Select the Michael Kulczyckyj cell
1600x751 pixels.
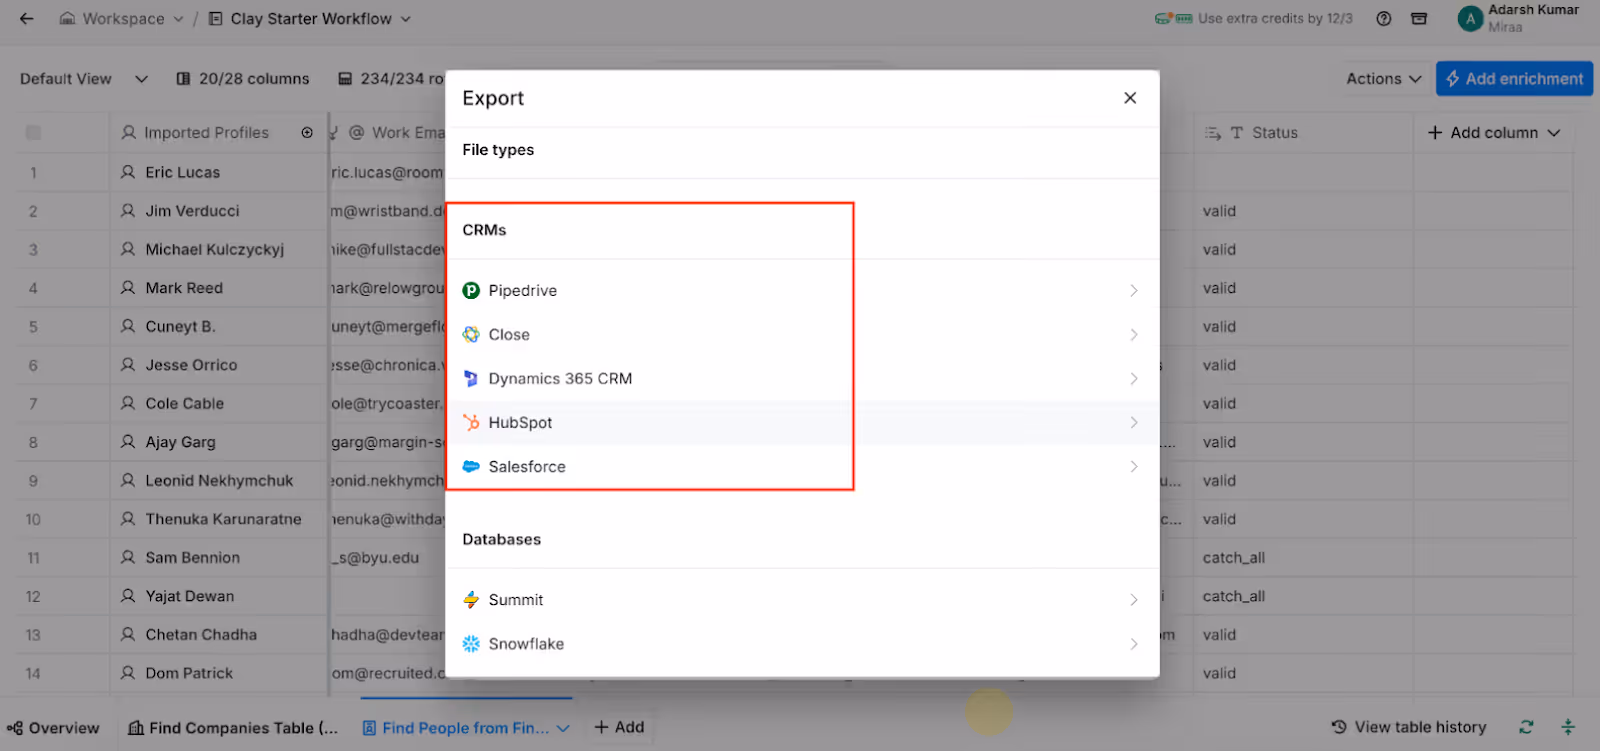click(218, 249)
